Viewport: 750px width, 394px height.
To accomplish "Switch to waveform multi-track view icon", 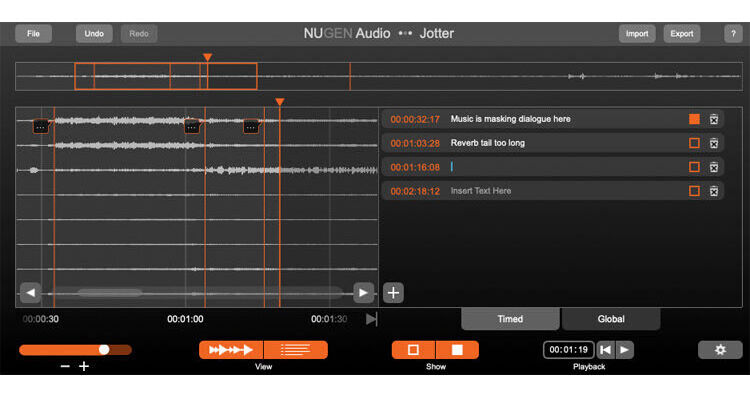I will [231, 350].
